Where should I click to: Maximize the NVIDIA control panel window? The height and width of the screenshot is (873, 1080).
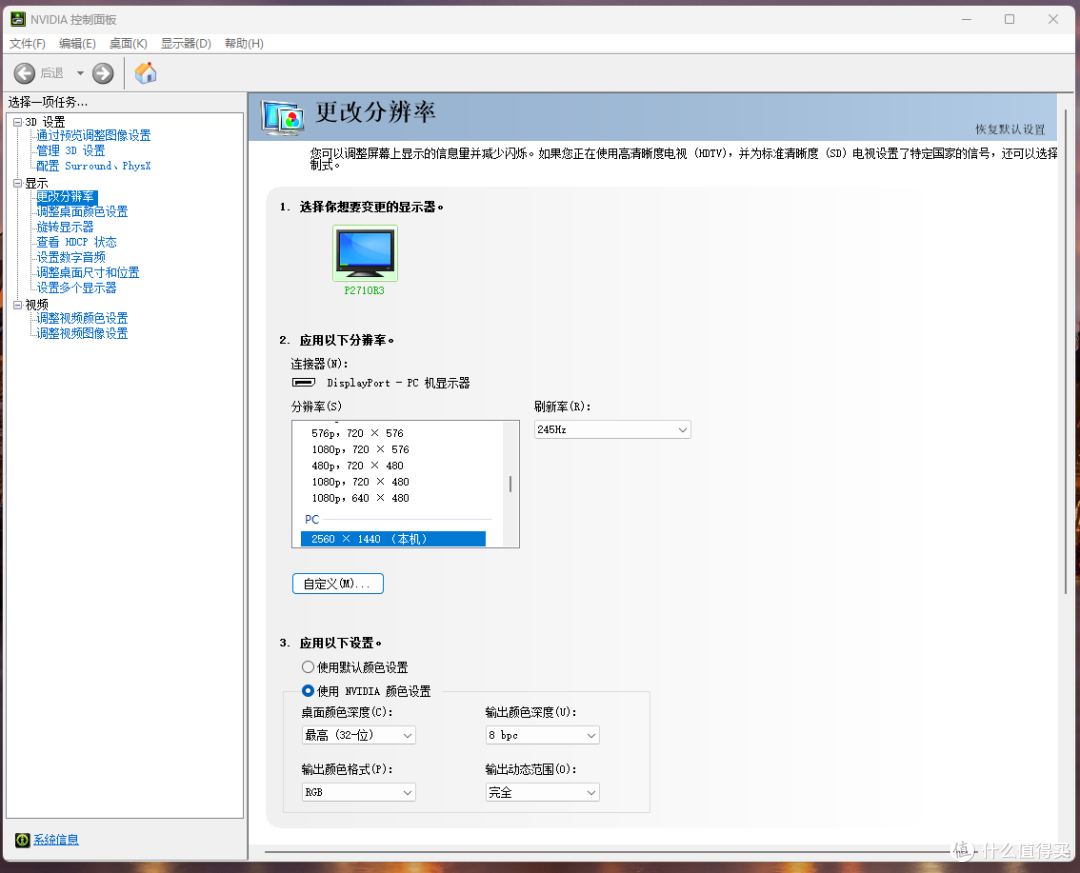click(x=1010, y=19)
